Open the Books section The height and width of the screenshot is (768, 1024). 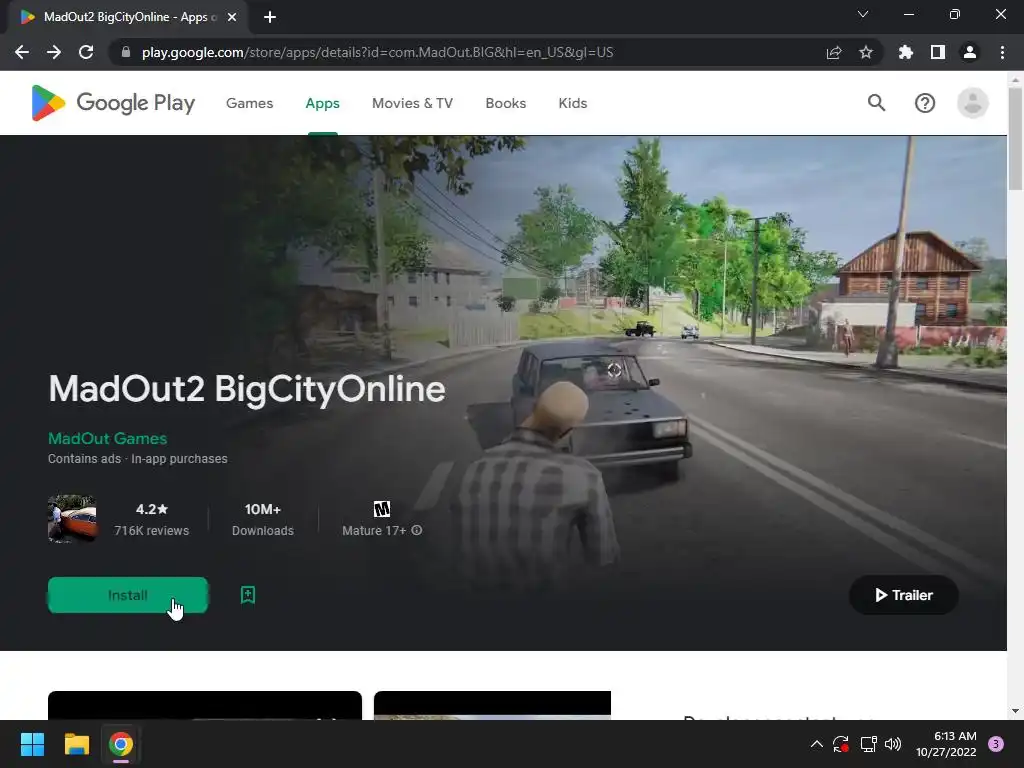pyautogui.click(x=505, y=103)
